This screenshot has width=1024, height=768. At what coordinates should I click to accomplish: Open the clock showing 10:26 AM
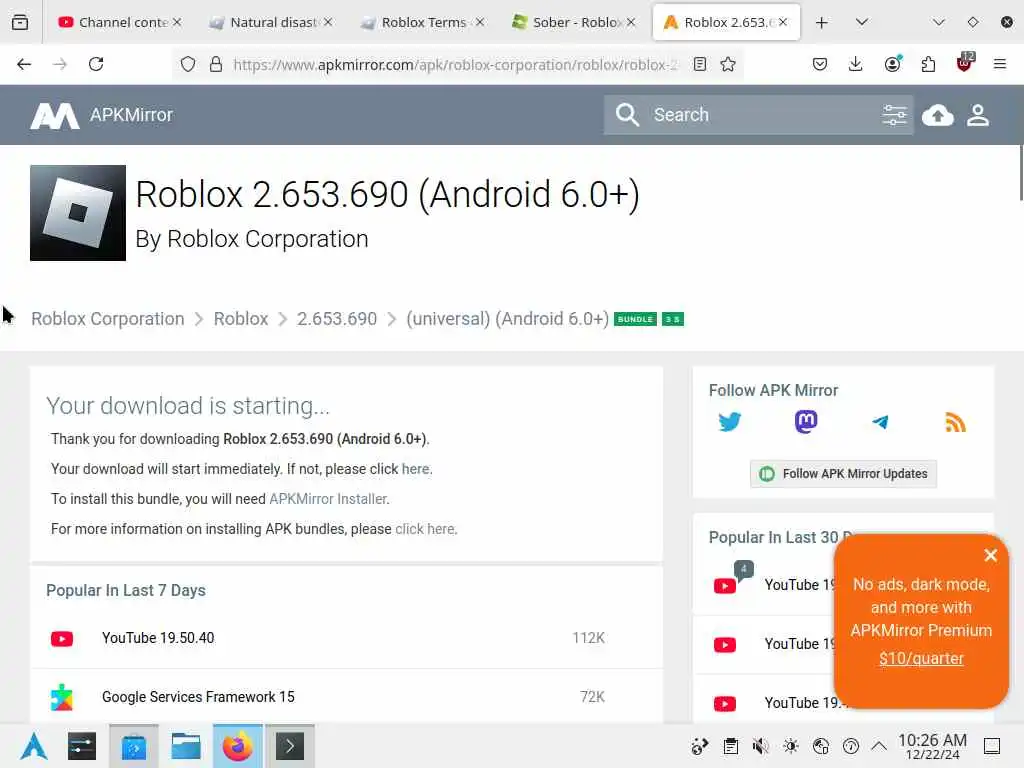(932, 746)
